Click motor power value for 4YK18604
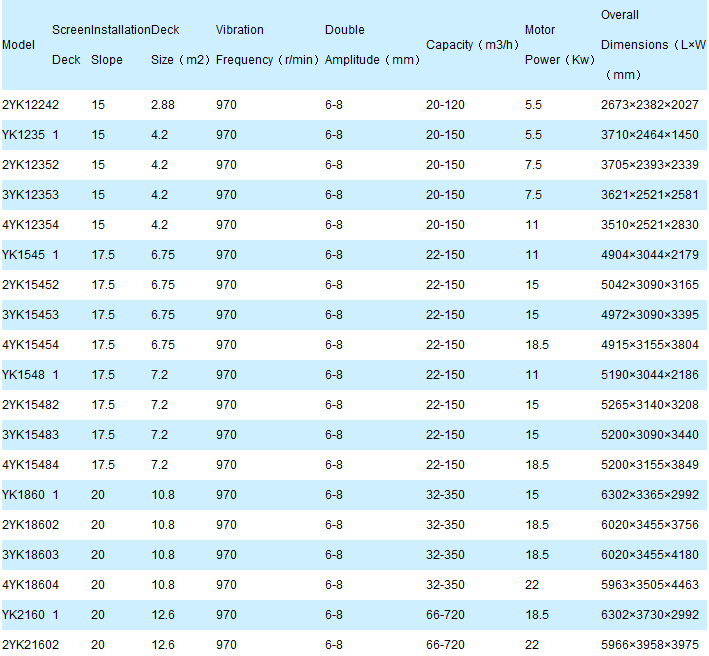The image size is (709, 656). pyautogui.click(x=532, y=585)
